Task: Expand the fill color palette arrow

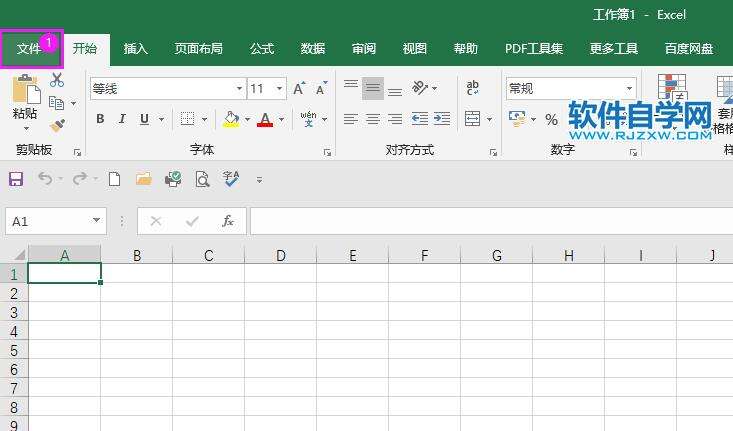Action: (x=247, y=119)
